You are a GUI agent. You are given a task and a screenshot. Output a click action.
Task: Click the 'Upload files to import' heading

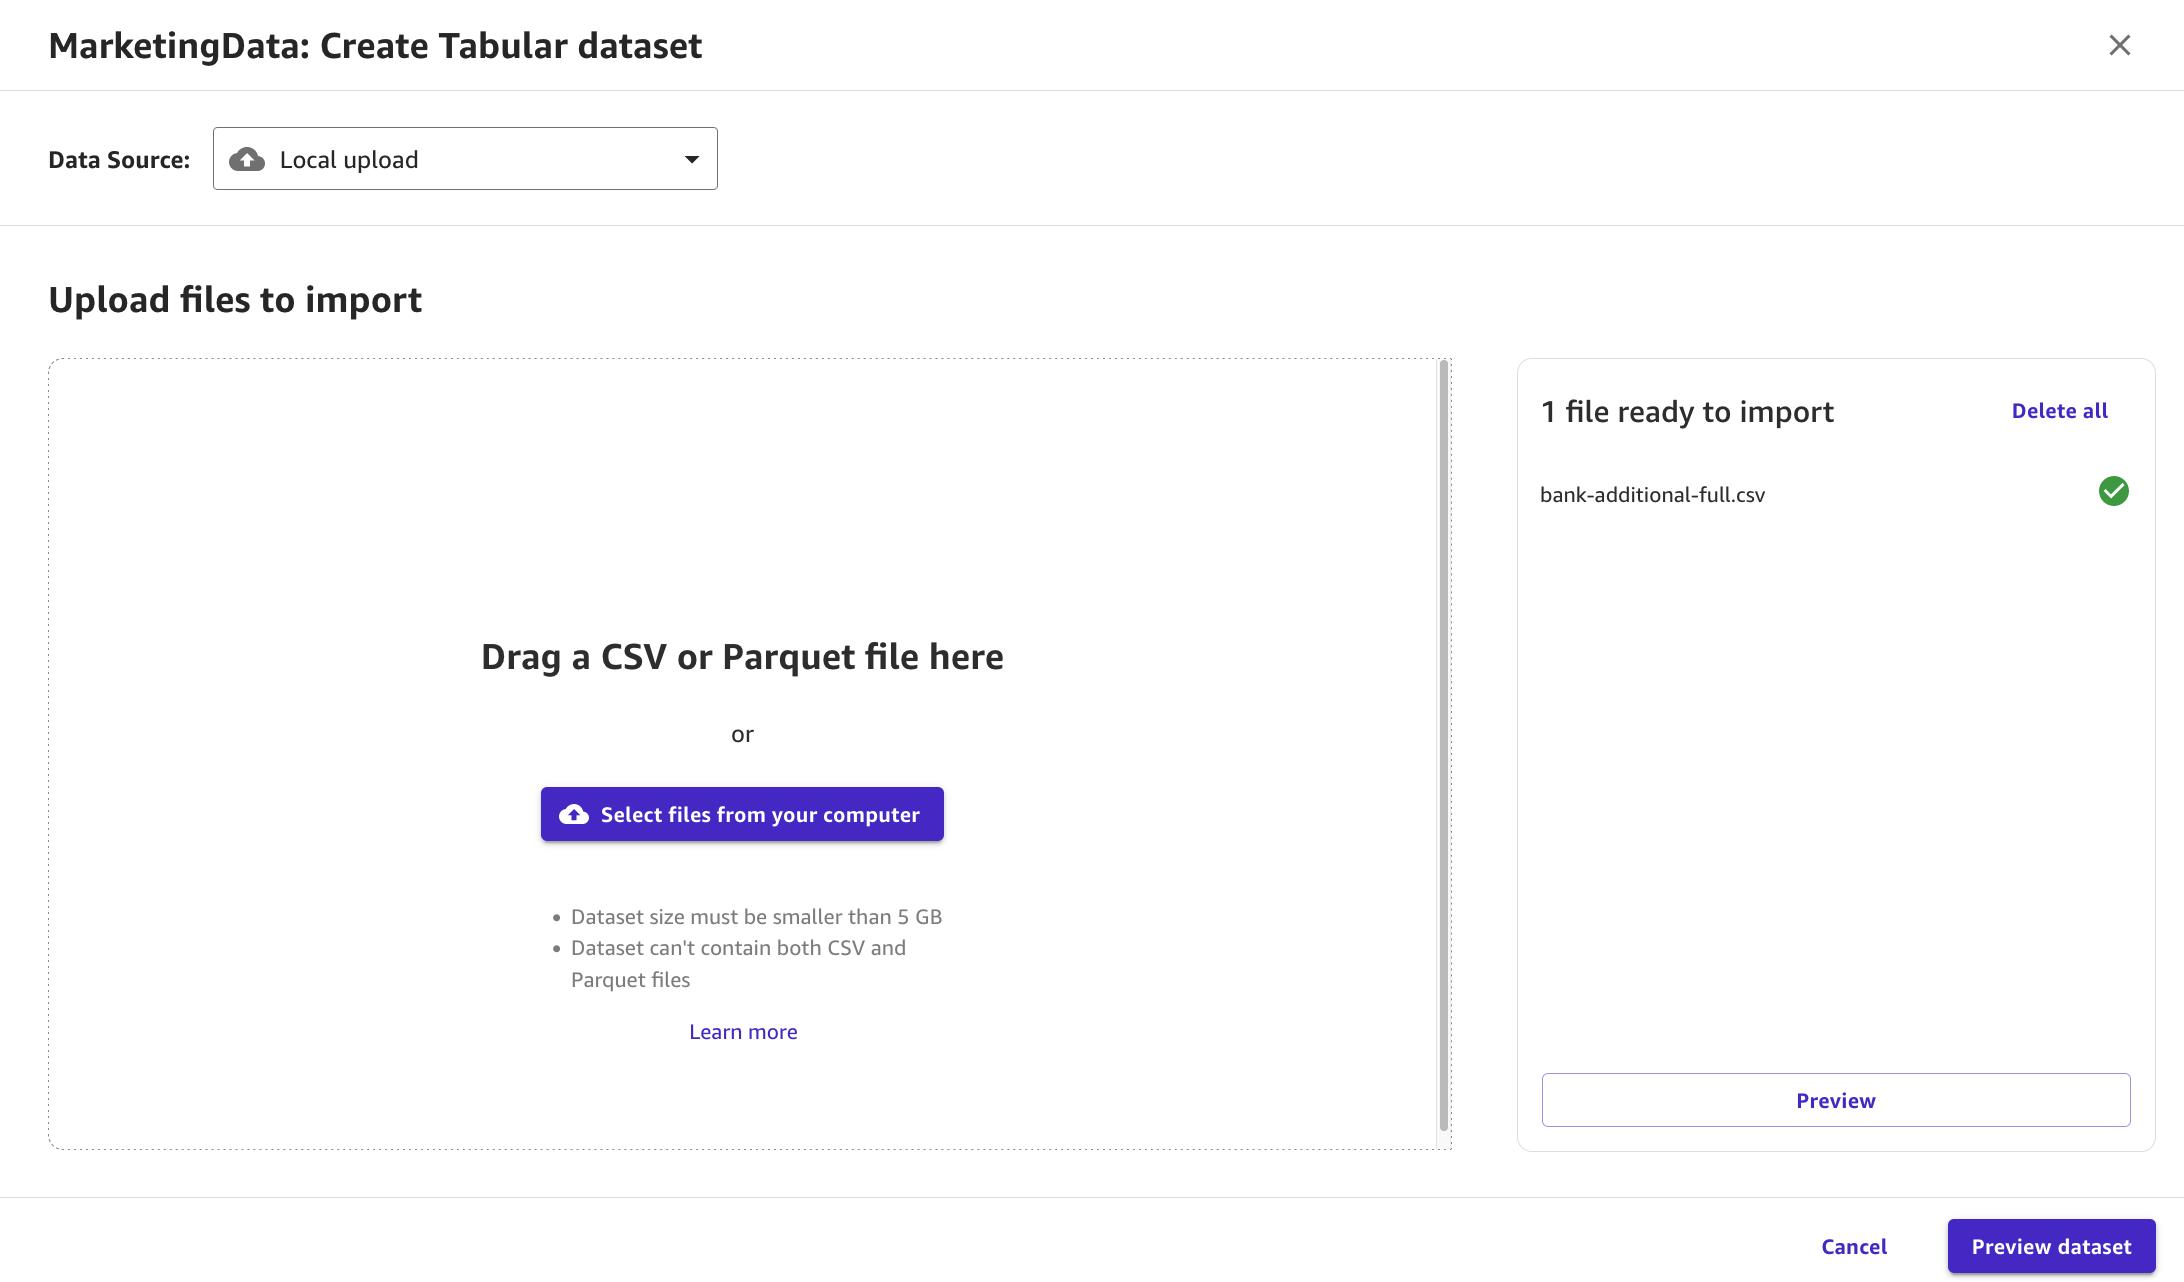click(235, 300)
